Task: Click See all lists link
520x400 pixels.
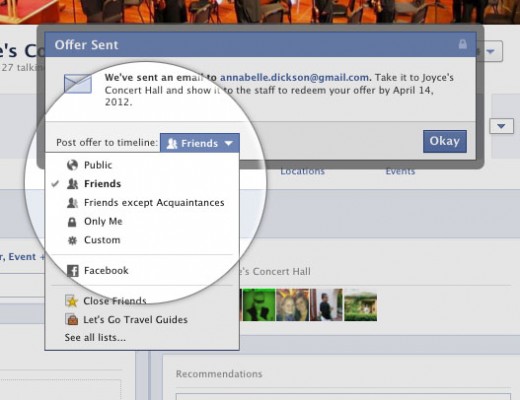Action: (95, 338)
